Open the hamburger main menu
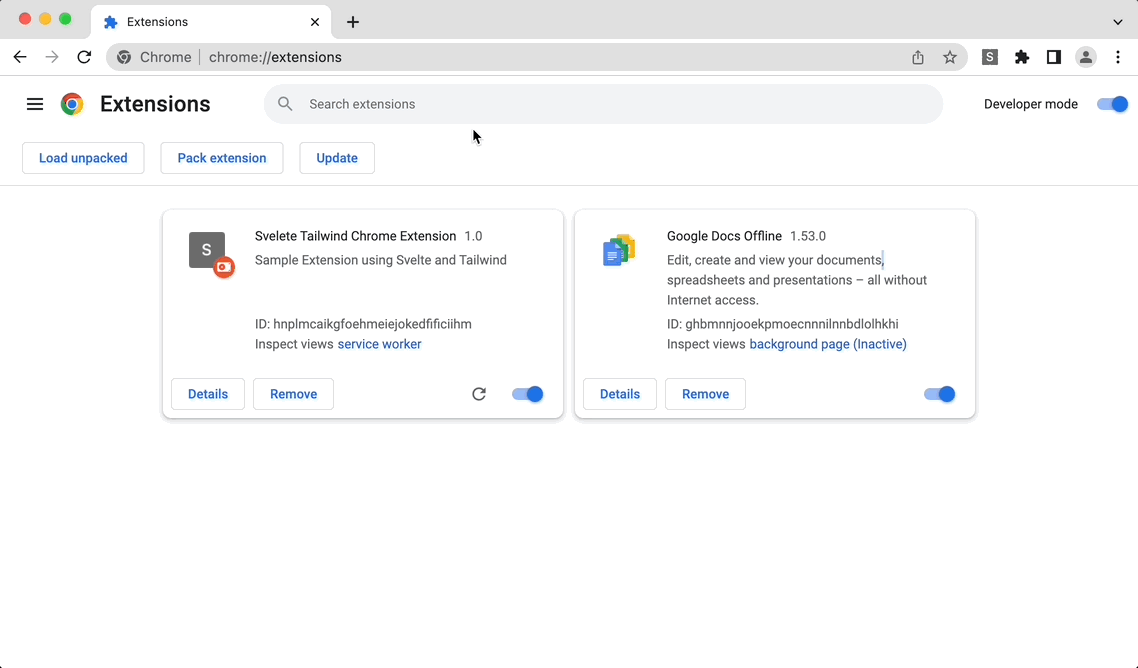This screenshot has width=1138, height=668. pyautogui.click(x=35, y=104)
